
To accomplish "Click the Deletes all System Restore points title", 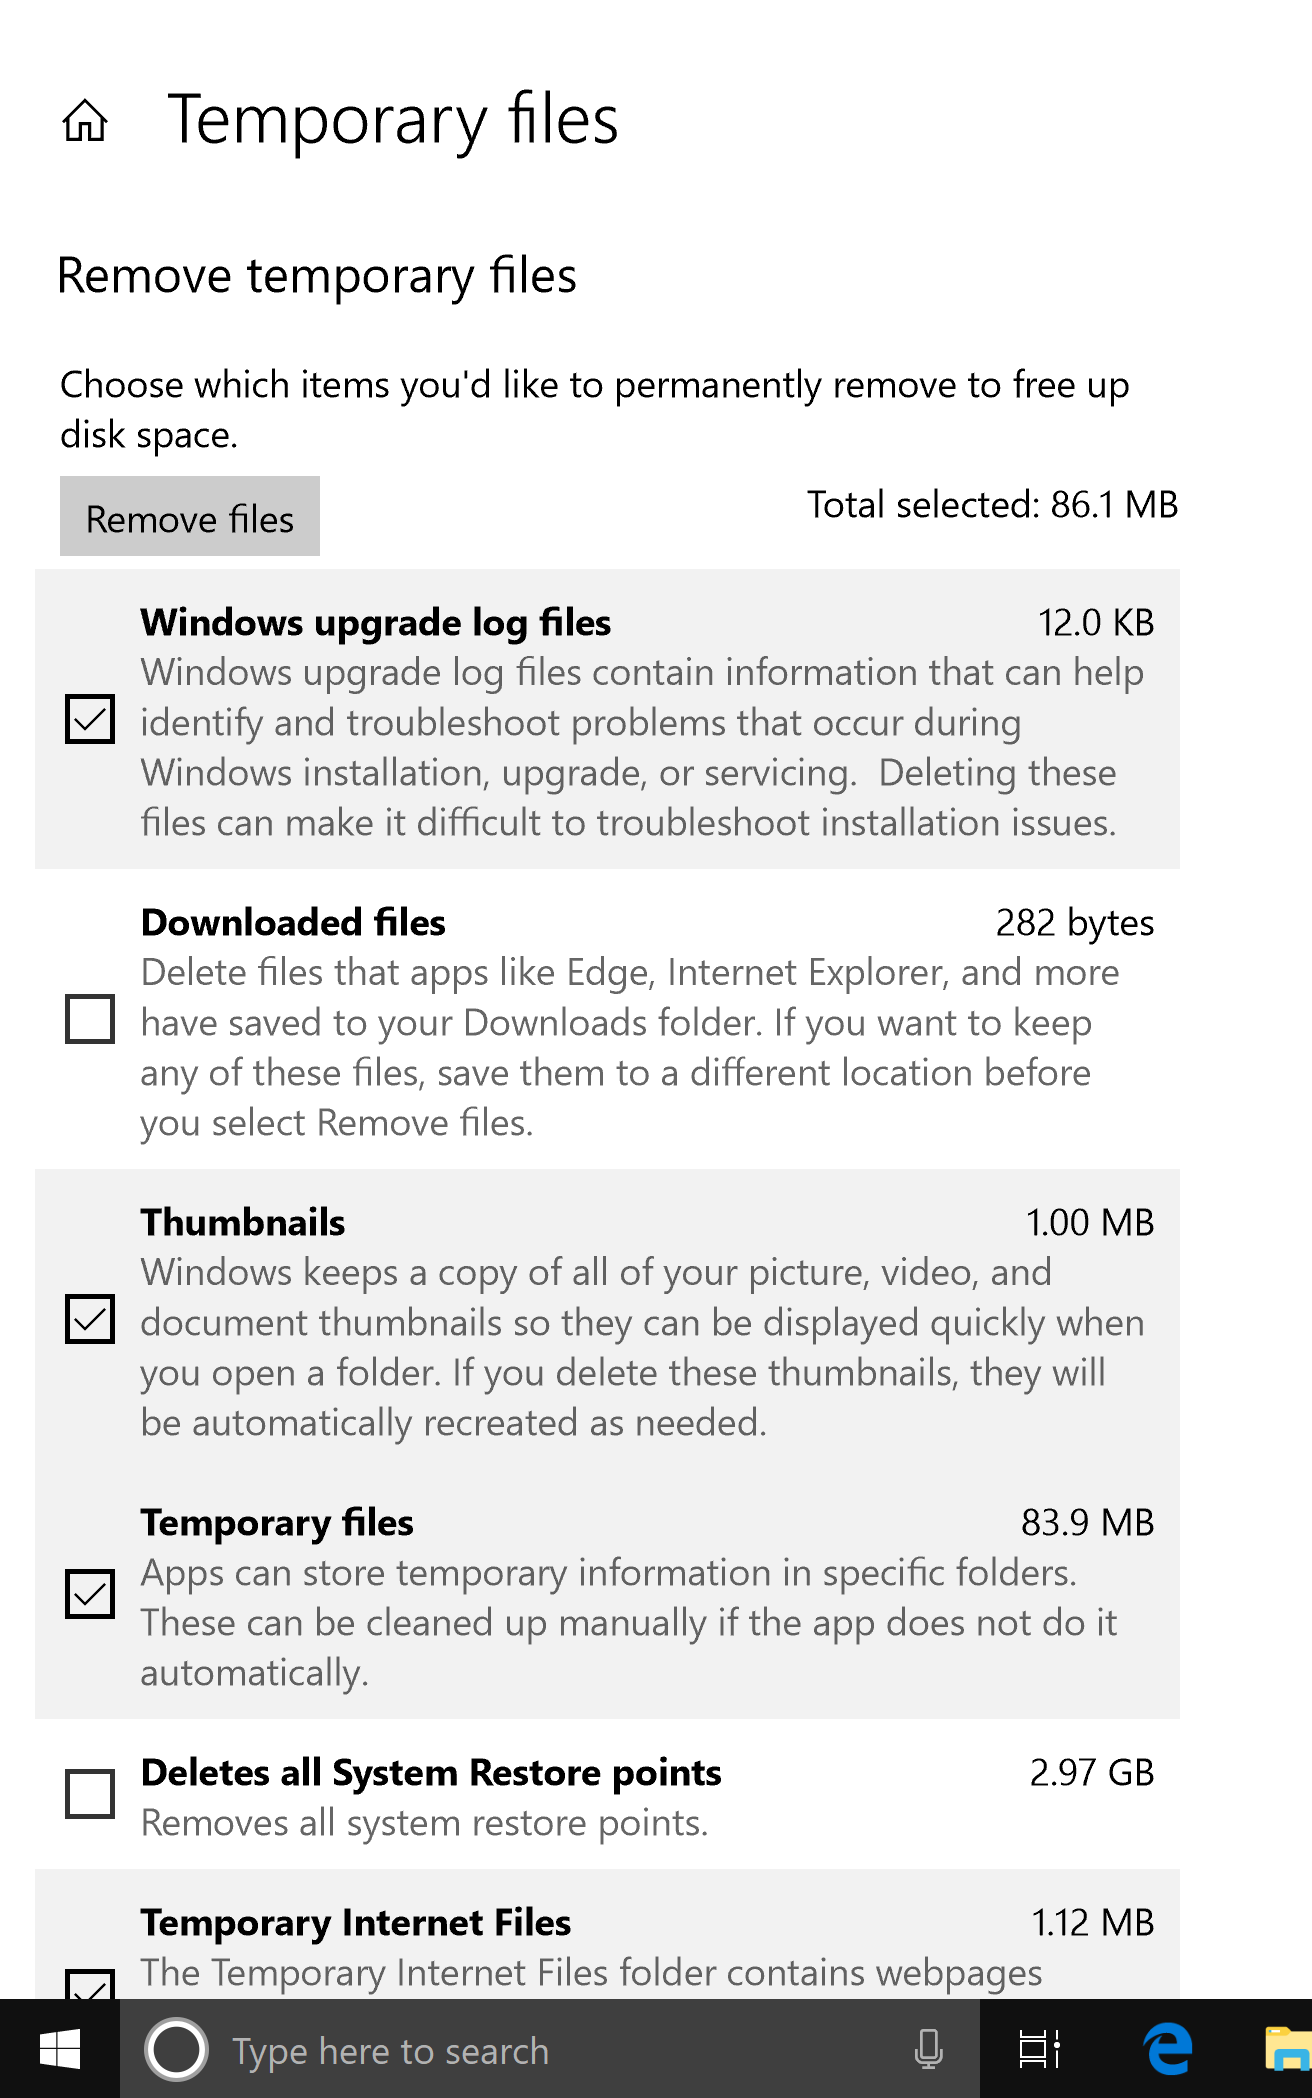I will (431, 1773).
